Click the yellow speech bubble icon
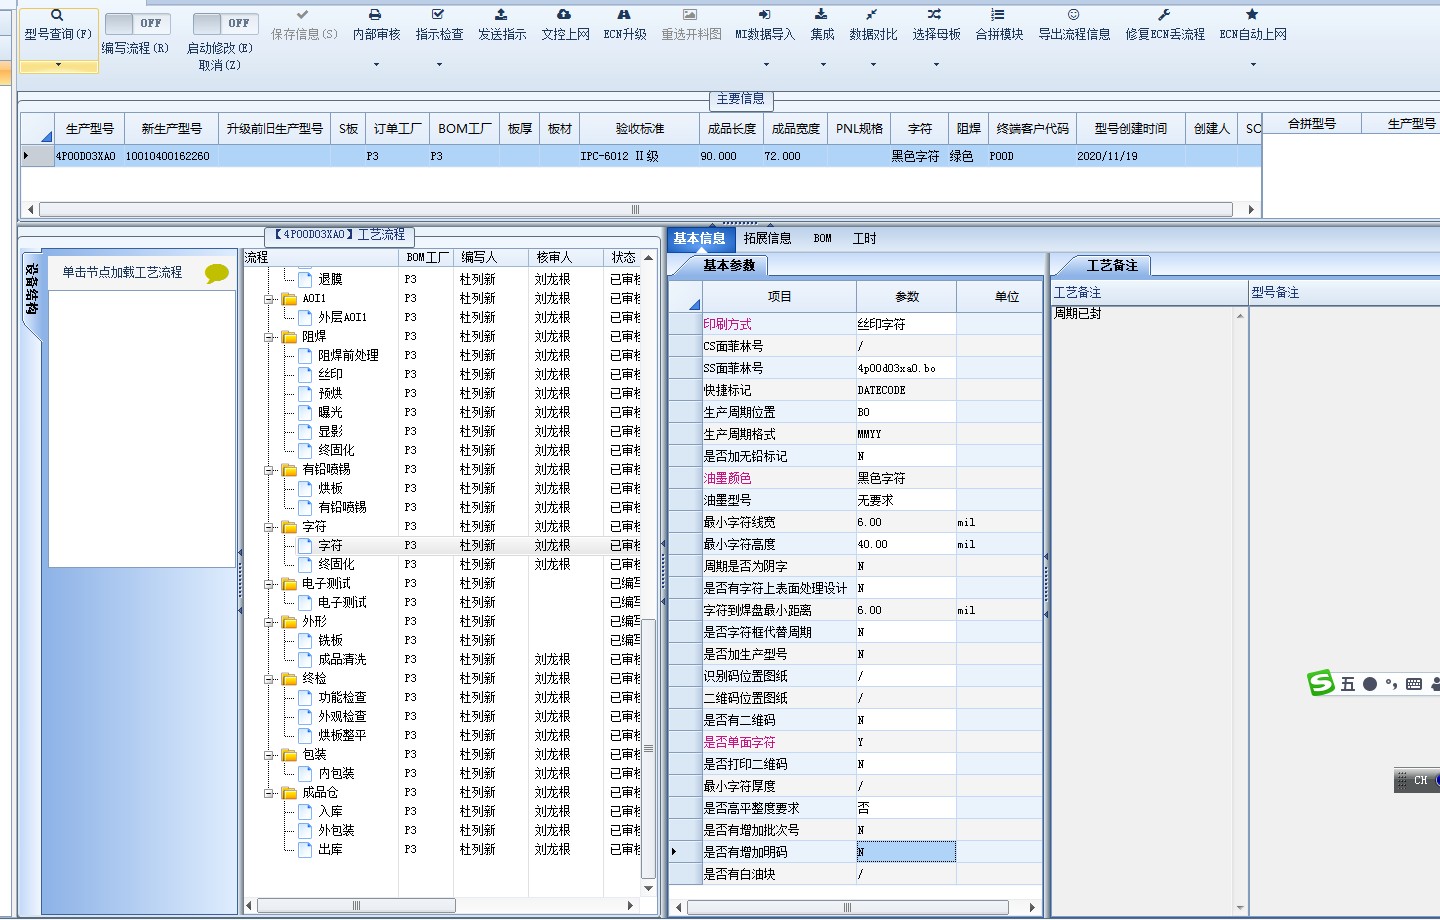Screen dimensions: 1440x920 coord(216,273)
